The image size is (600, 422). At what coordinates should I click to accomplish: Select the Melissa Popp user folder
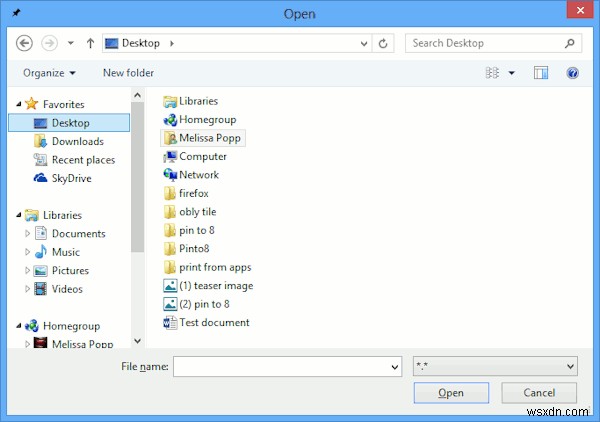pyautogui.click(x=203, y=138)
